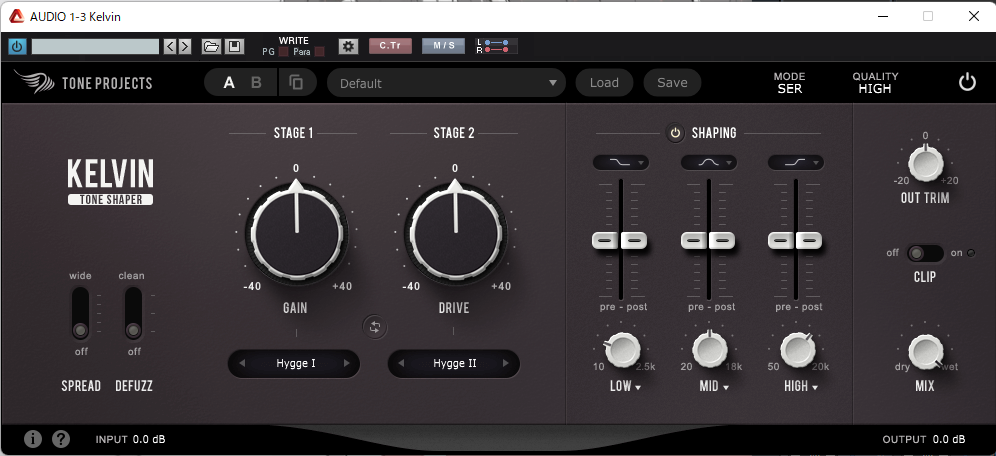Click the HIGH band post fader handle
Screen dimensions: 996x456
(809, 240)
